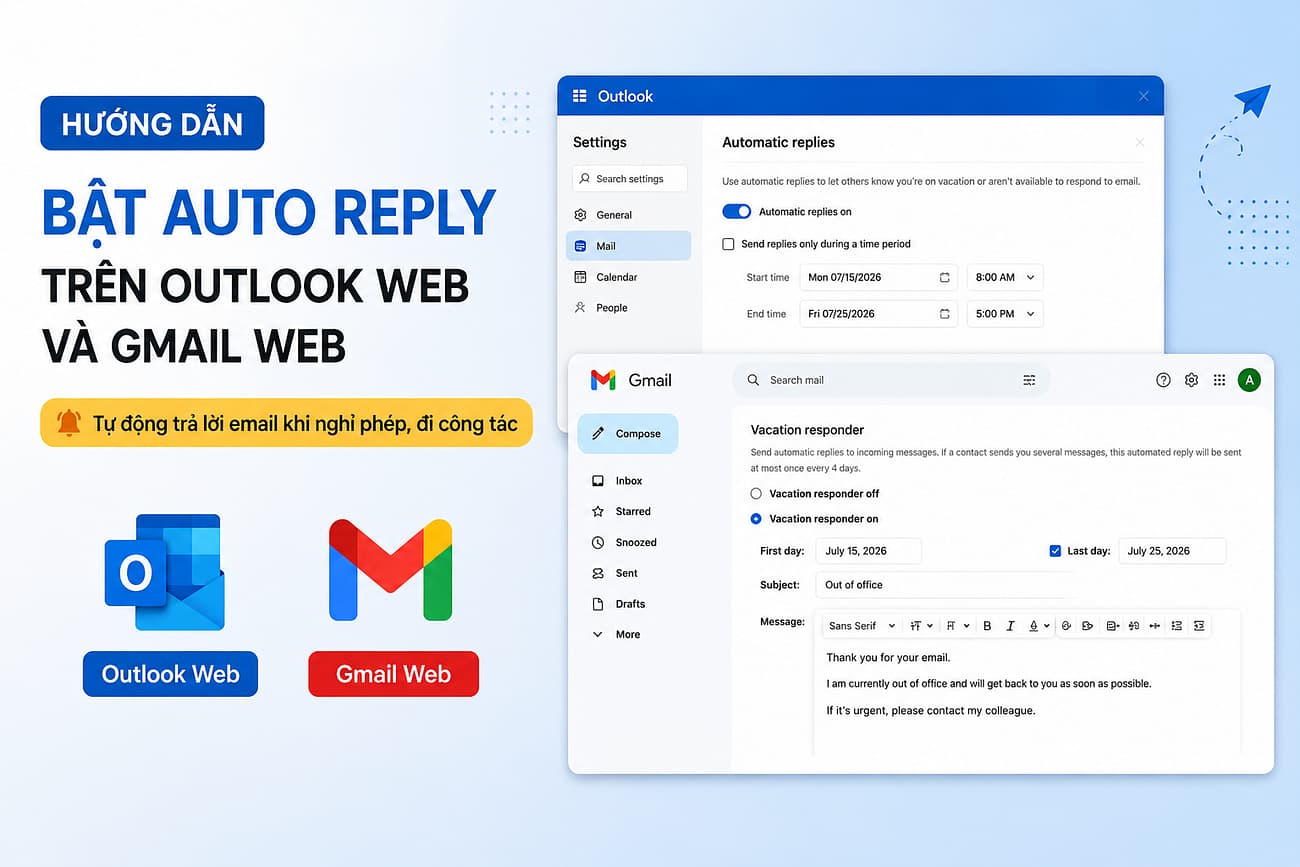
Task: Click the Drafts page icon in Gmail
Action: tap(598, 604)
